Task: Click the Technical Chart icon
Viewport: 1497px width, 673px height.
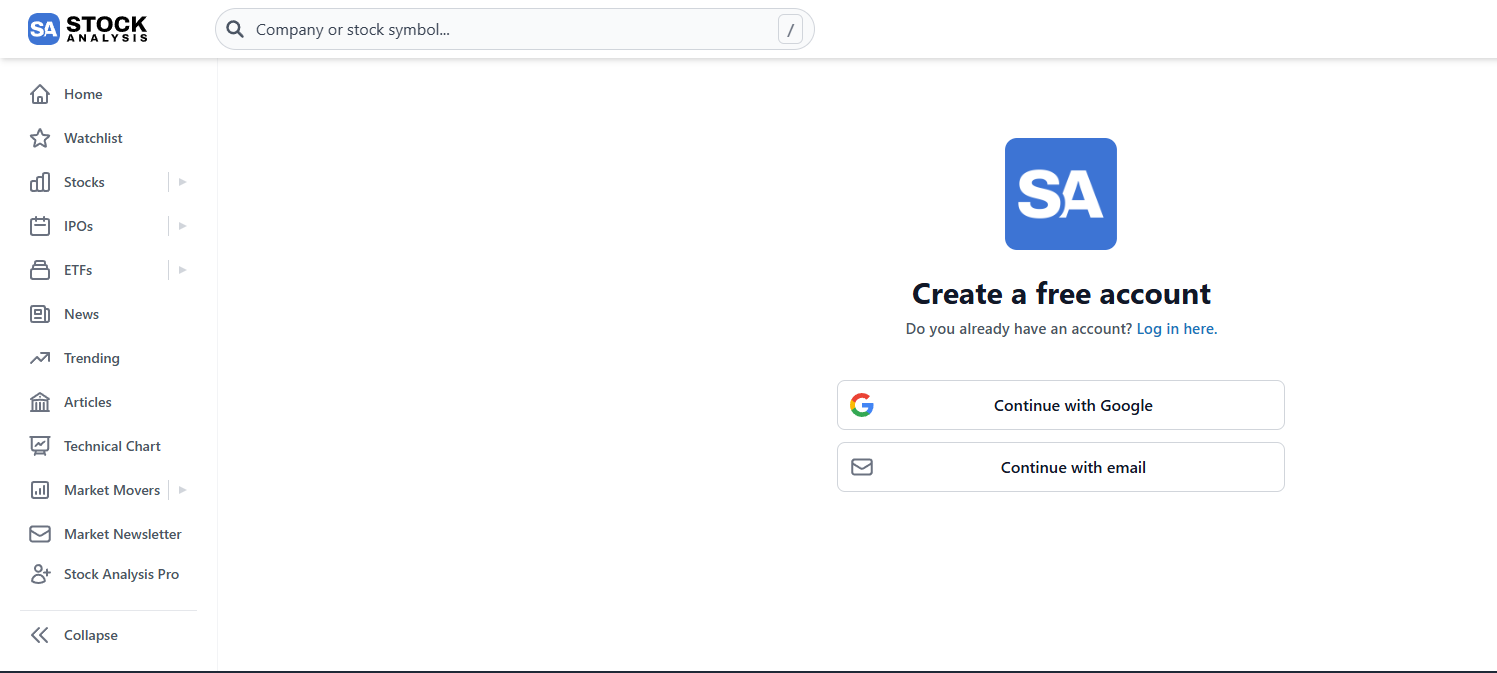Action: (40, 446)
